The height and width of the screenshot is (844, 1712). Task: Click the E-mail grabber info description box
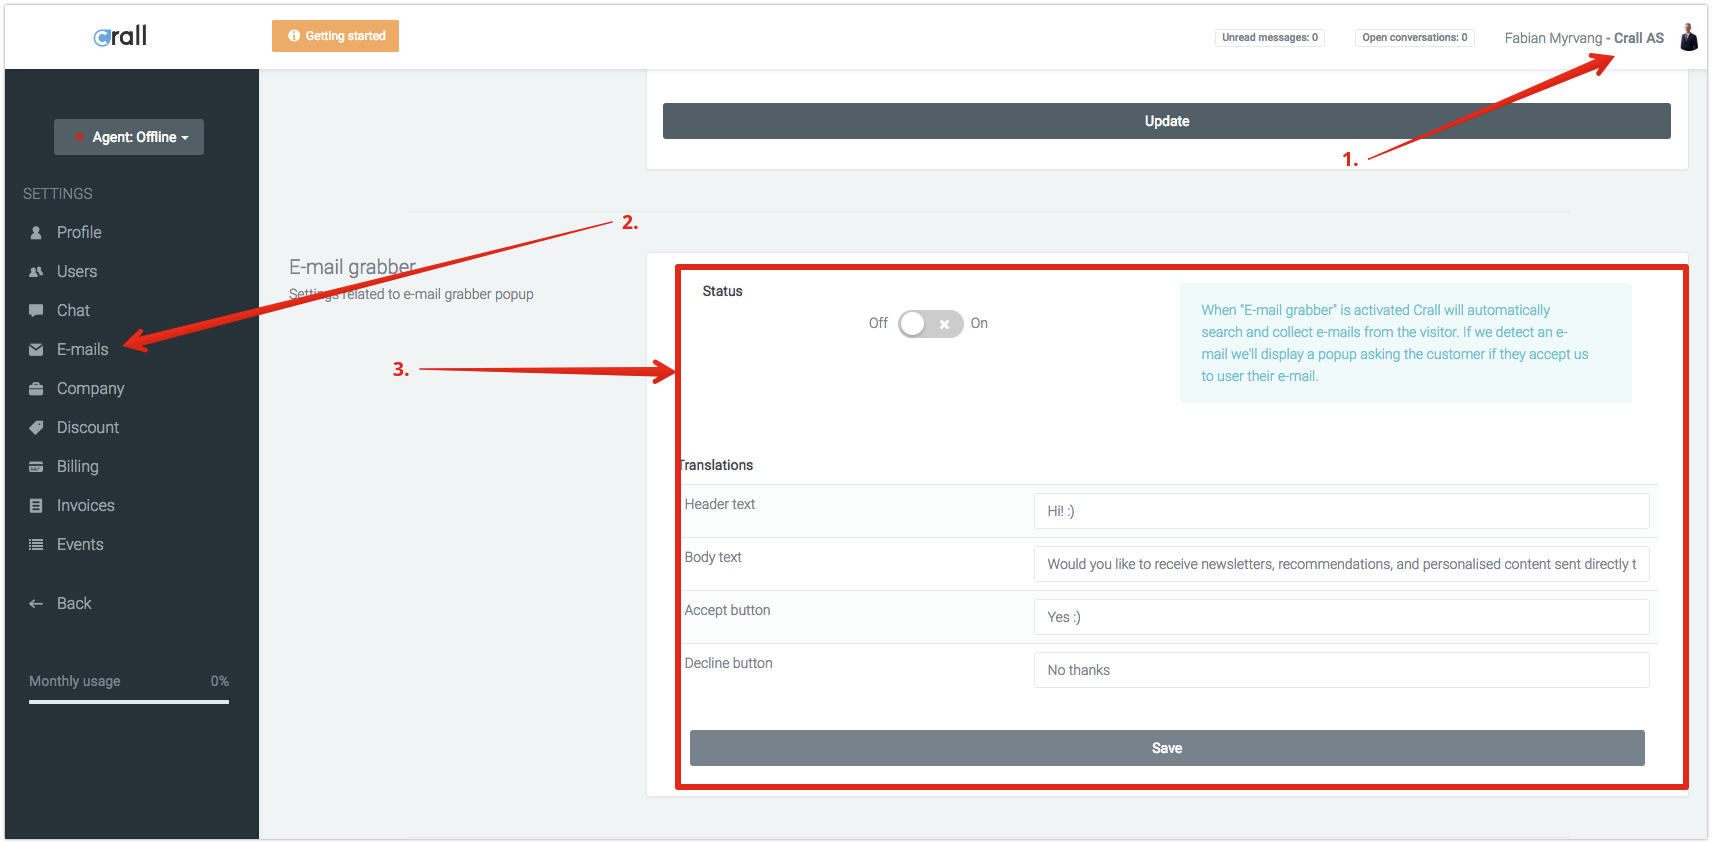click(1405, 343)
